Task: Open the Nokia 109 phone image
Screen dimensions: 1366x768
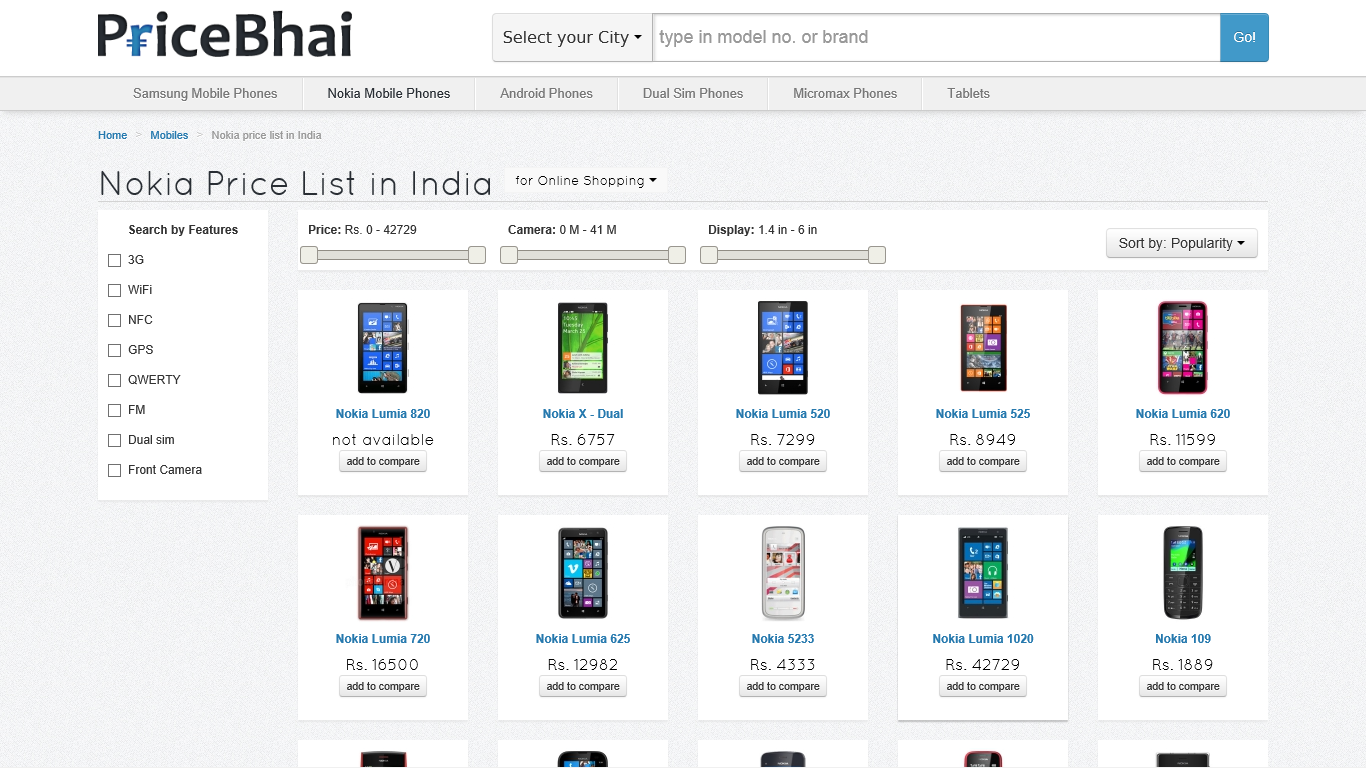Action: (1183, 573)
